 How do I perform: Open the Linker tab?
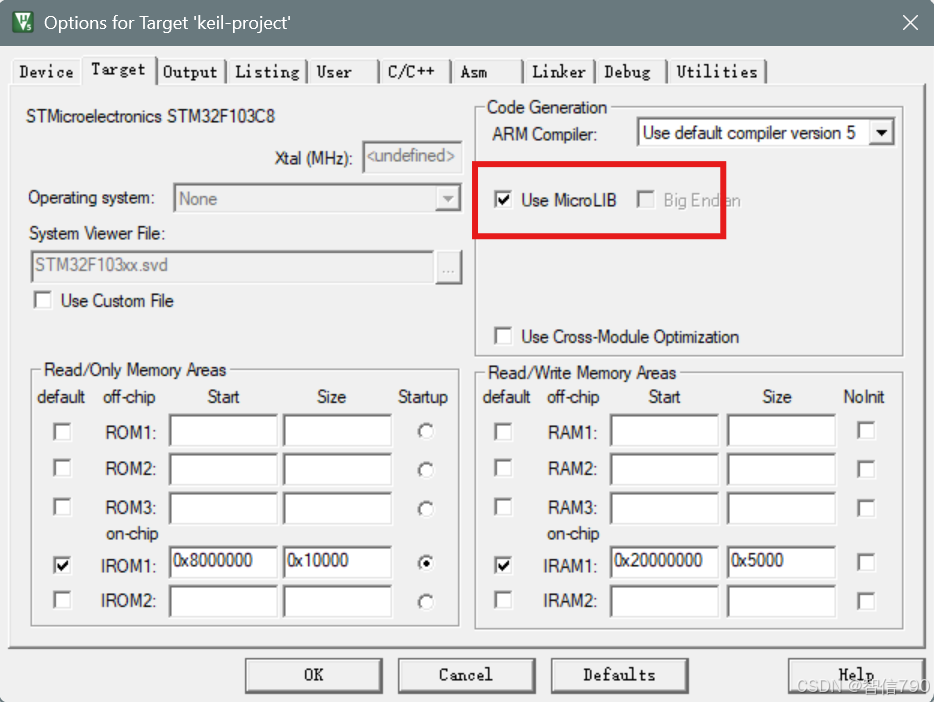pos(559,72)
